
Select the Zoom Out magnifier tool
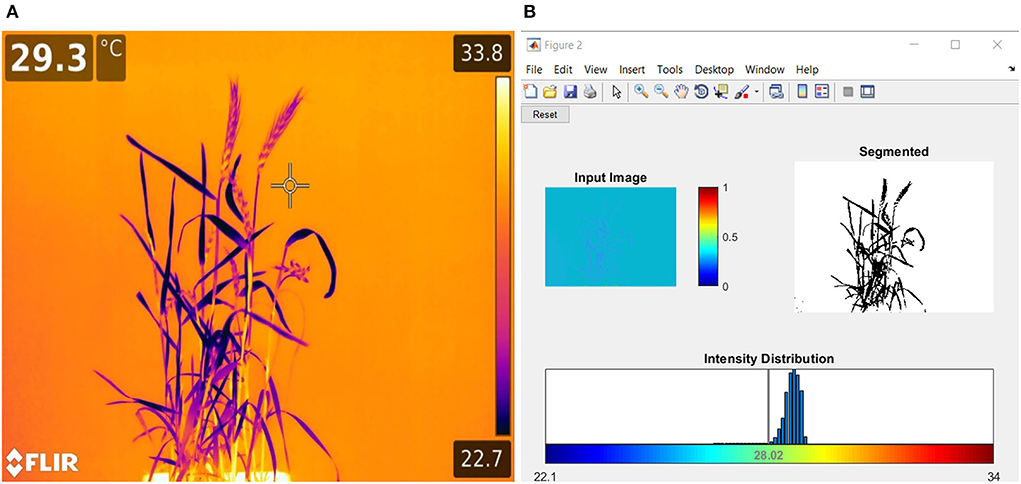pyautogui.click(x=660, y=92)
